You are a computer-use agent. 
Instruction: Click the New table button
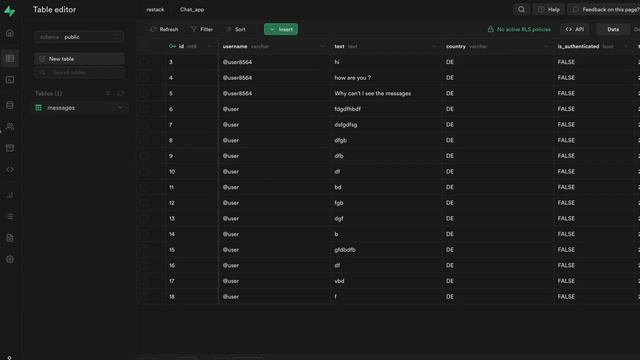coord(79,59)
